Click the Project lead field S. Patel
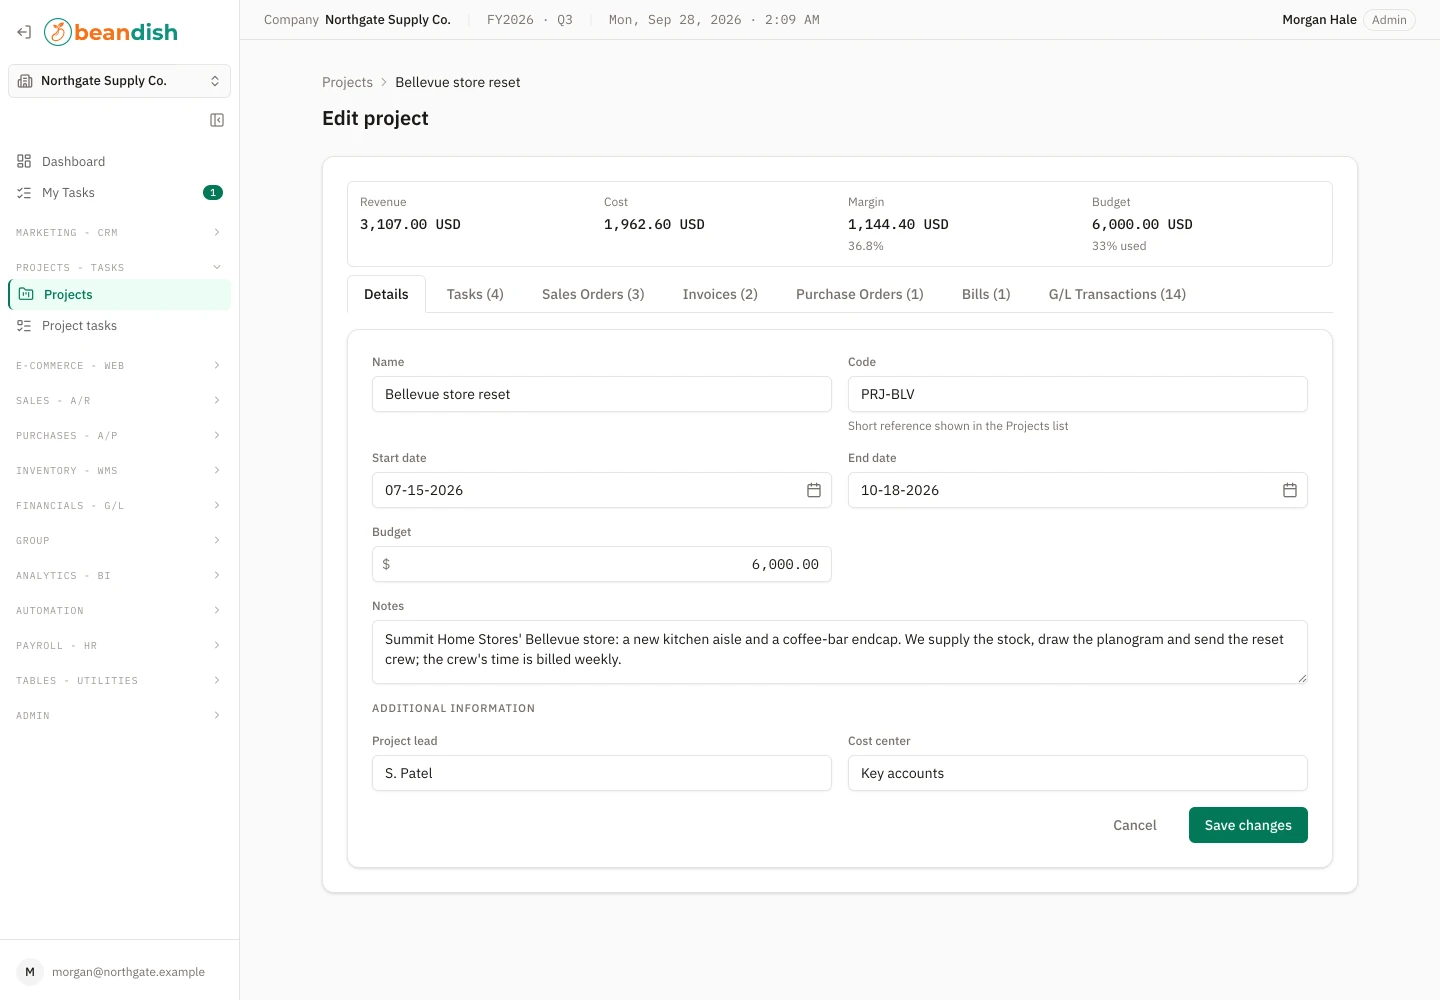Screen dimensions: 1440x1000 602,773
